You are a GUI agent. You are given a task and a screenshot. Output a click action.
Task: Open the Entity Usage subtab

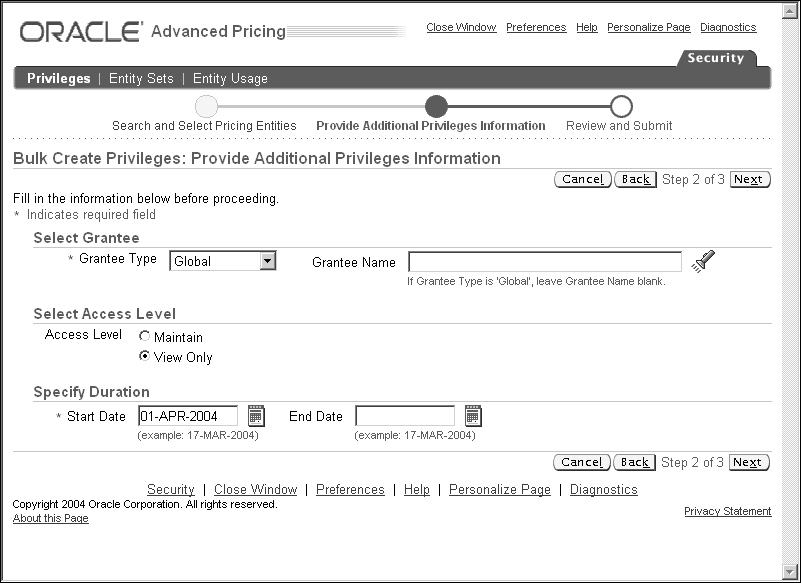230,78
